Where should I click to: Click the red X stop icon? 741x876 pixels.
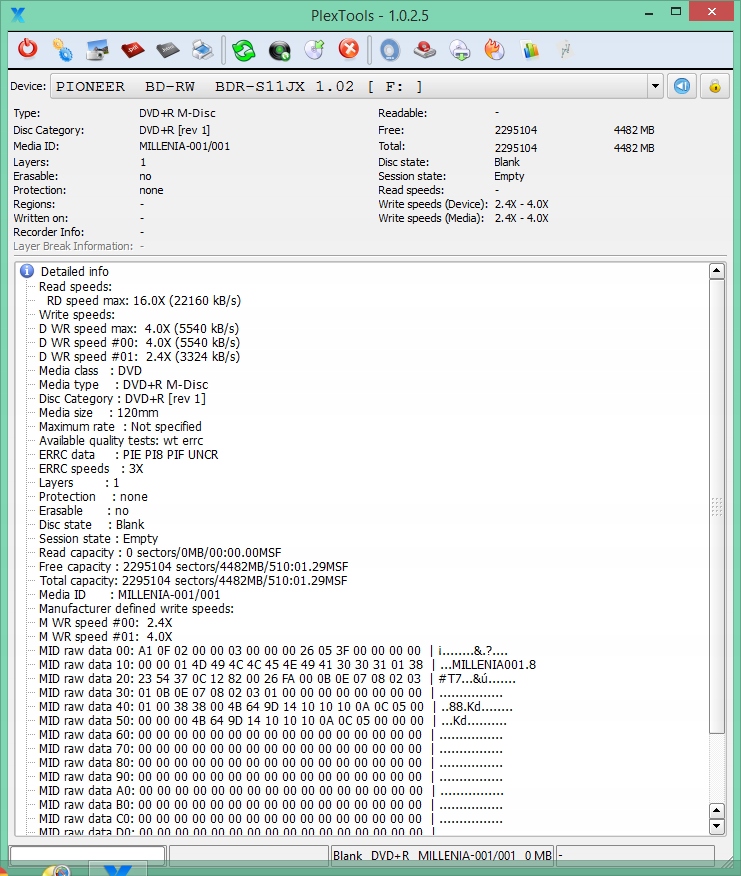tap(348, 48)
